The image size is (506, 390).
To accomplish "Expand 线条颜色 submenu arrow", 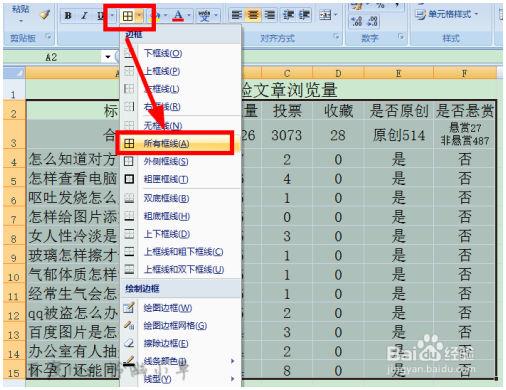I will pyautogui.click(x=233, y=361).
